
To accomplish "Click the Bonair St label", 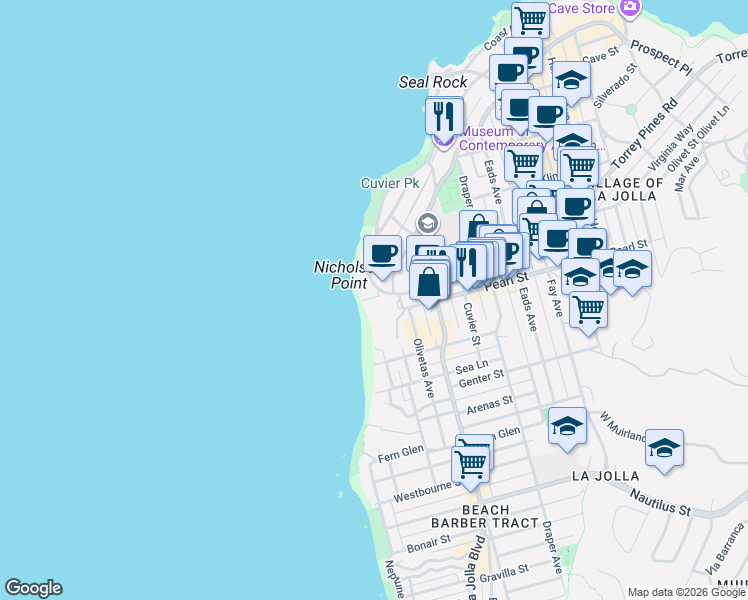I will [429, 544].
